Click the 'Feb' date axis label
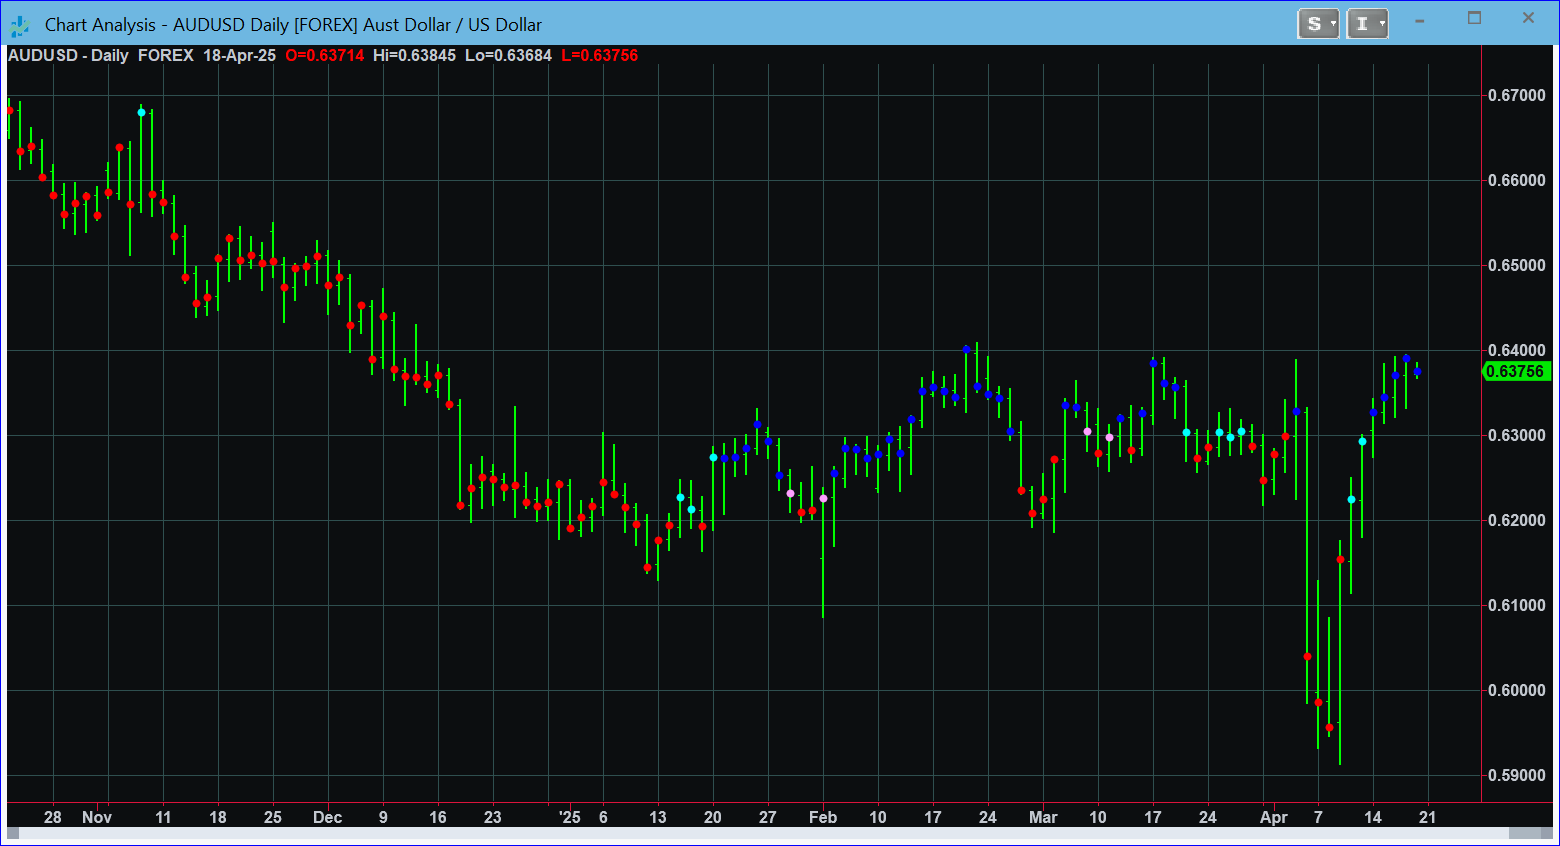Screen dimensions: 1560x846 (x=823, y=817)
